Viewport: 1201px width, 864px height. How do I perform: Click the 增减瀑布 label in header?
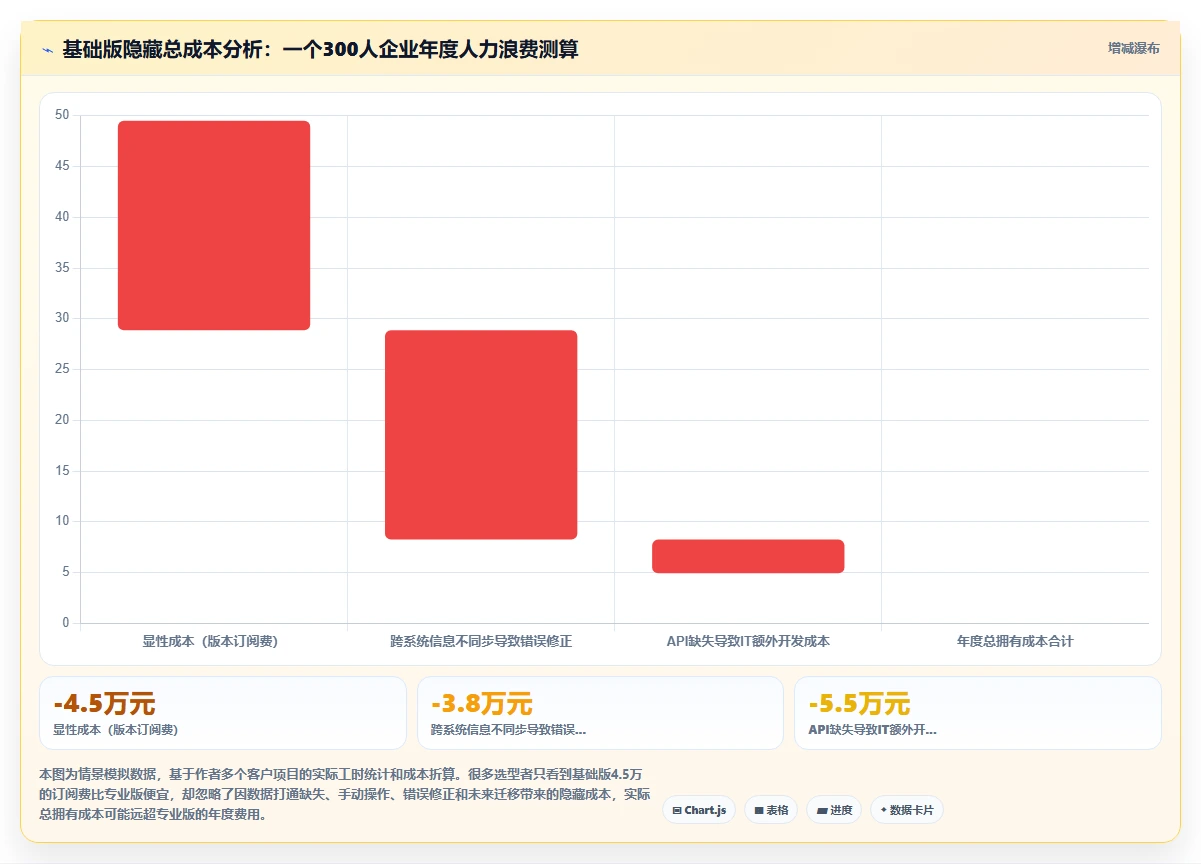pos(1134,48)
